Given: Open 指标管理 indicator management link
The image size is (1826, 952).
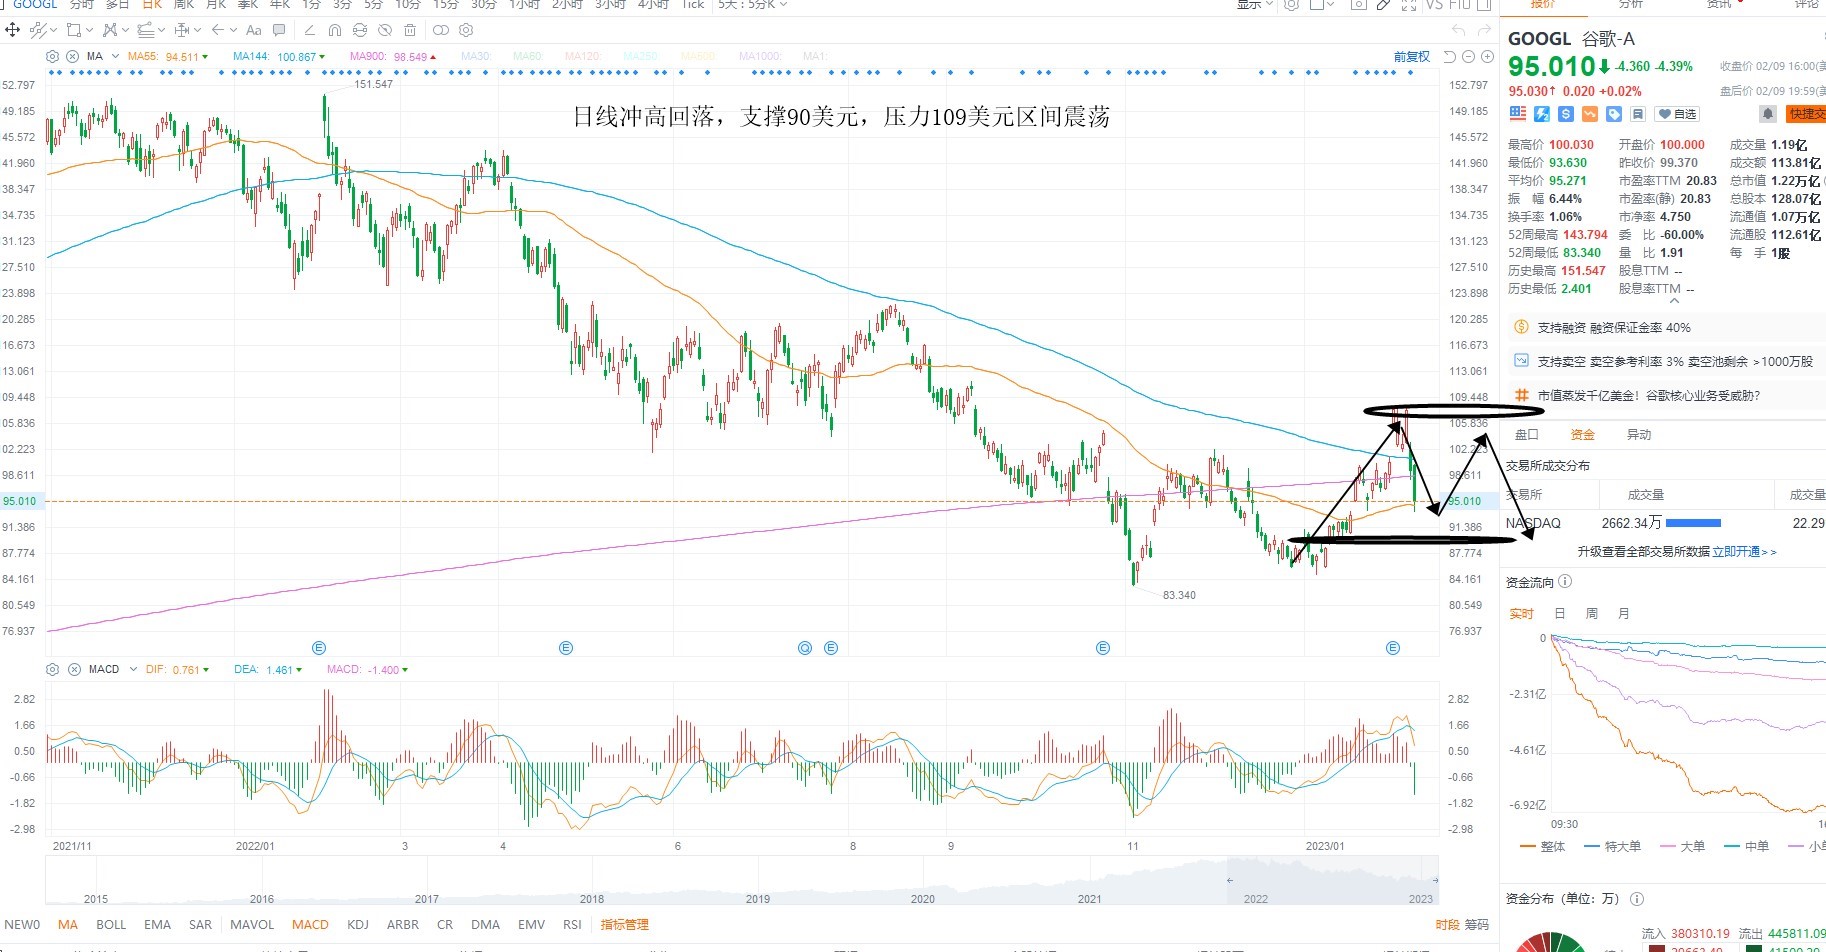Looking at the screenshot, I should 625,924.
